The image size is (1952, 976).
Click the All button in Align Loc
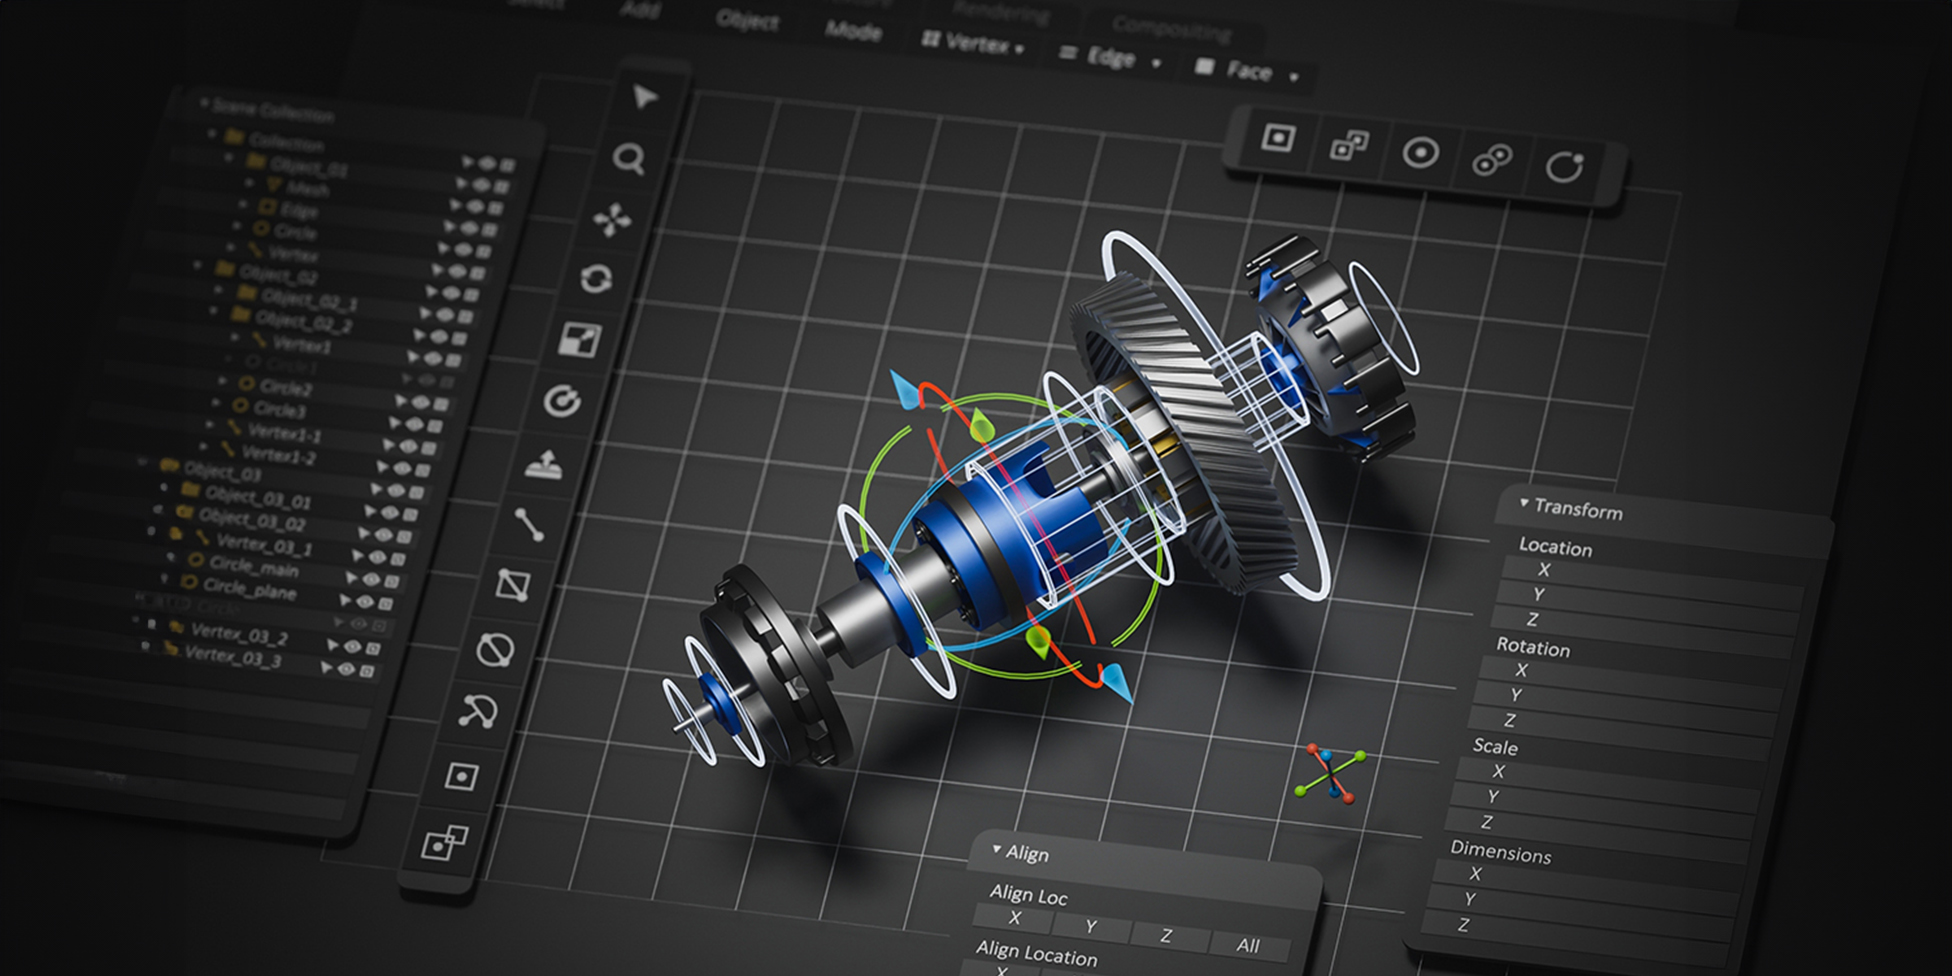pyautogui.click(x=1248, y=945)
